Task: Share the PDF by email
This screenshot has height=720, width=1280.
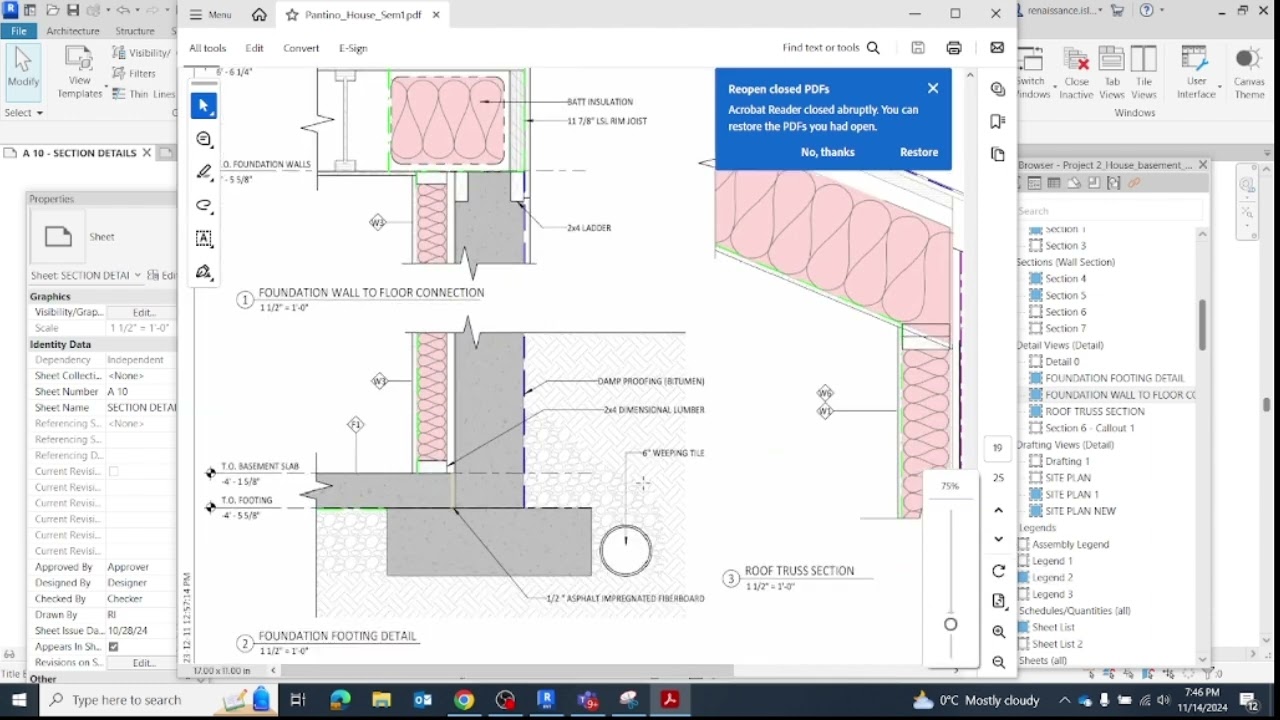Action: pyautogui.click(x=997, y=47)
